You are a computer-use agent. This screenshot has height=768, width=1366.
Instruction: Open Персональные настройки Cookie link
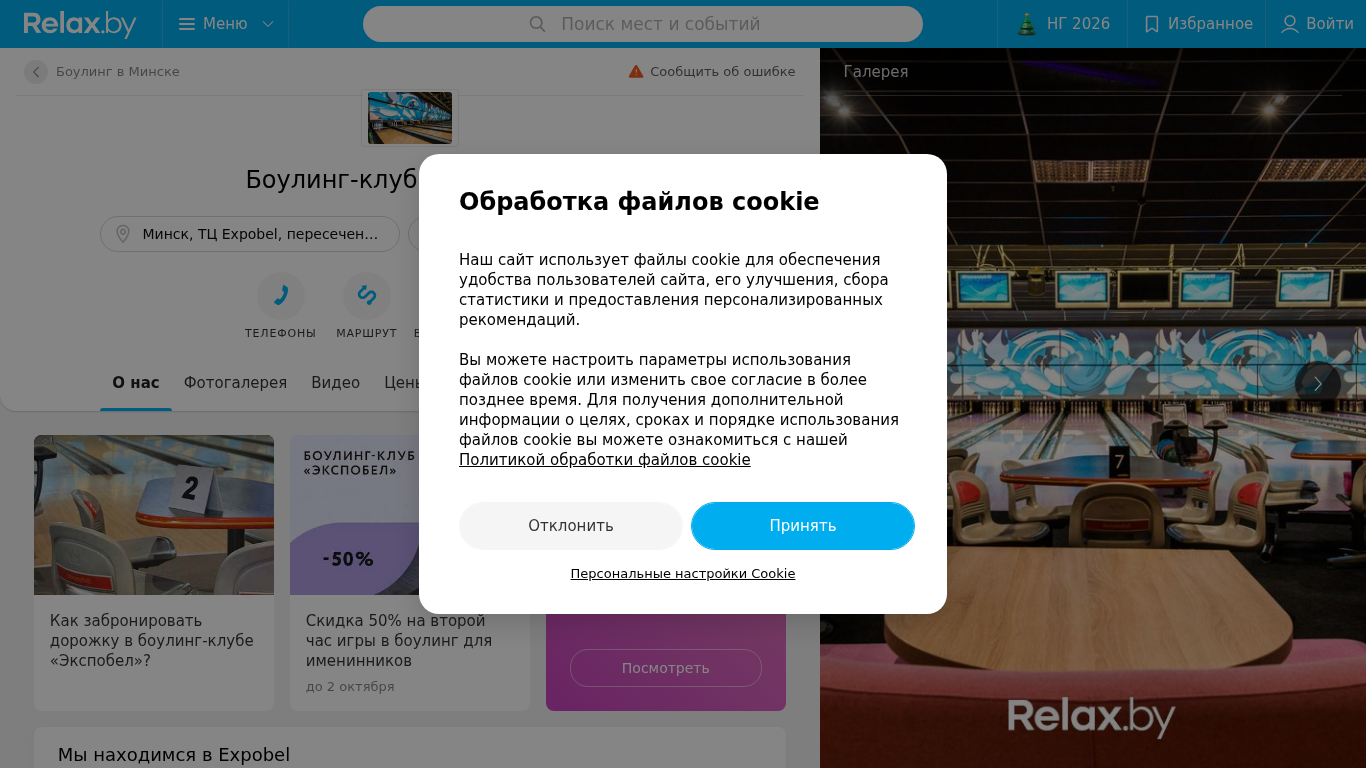pyautogui.click(x=683, y=574)
